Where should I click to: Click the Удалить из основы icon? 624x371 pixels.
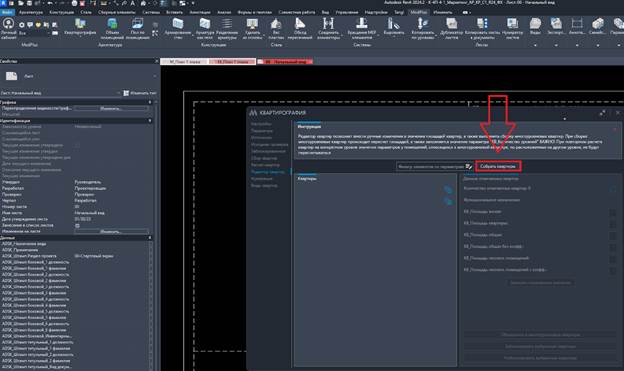(252, 24)
